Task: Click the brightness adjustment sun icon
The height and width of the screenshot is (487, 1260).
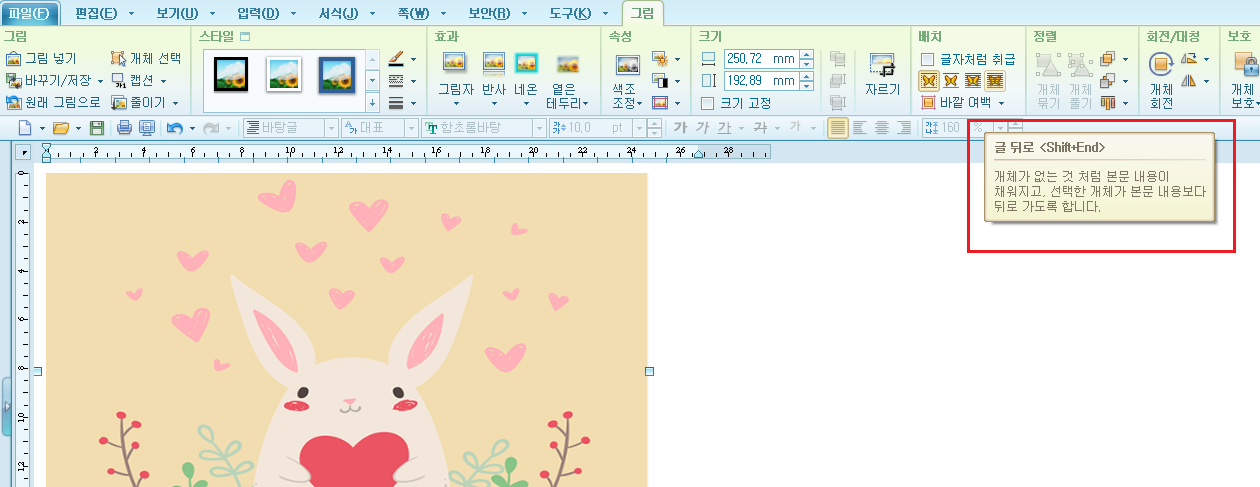Action: [659, 59]
